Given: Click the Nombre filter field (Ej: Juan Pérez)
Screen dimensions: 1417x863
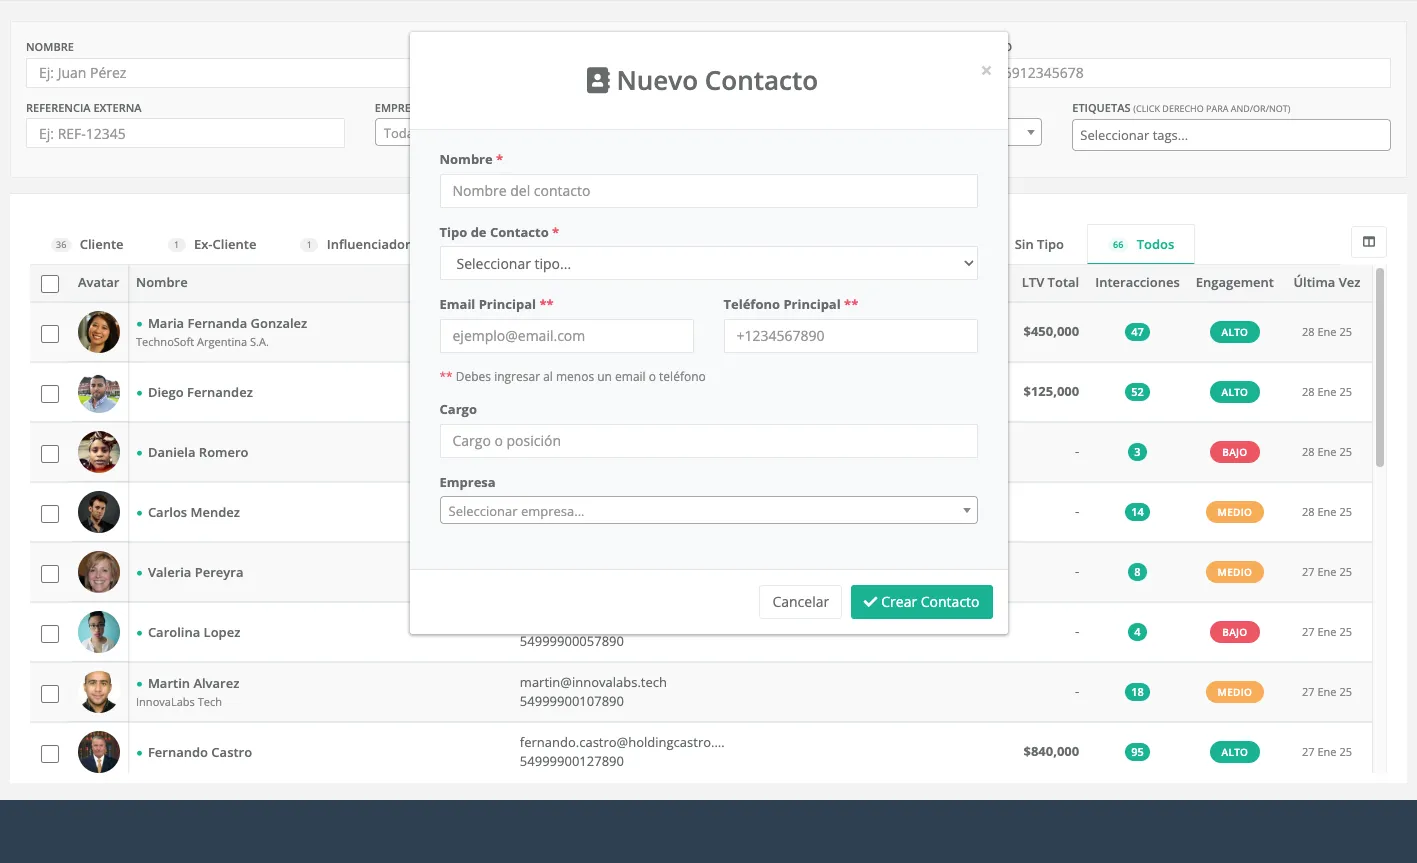Looking at the screenshot, I should [x=217, y=73].
